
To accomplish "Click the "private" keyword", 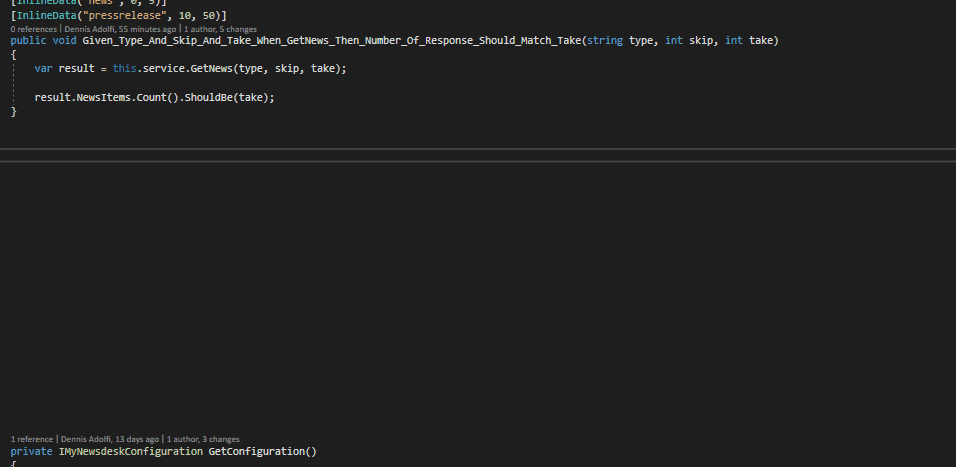I will pyautogui.click(x=31, y=452).
